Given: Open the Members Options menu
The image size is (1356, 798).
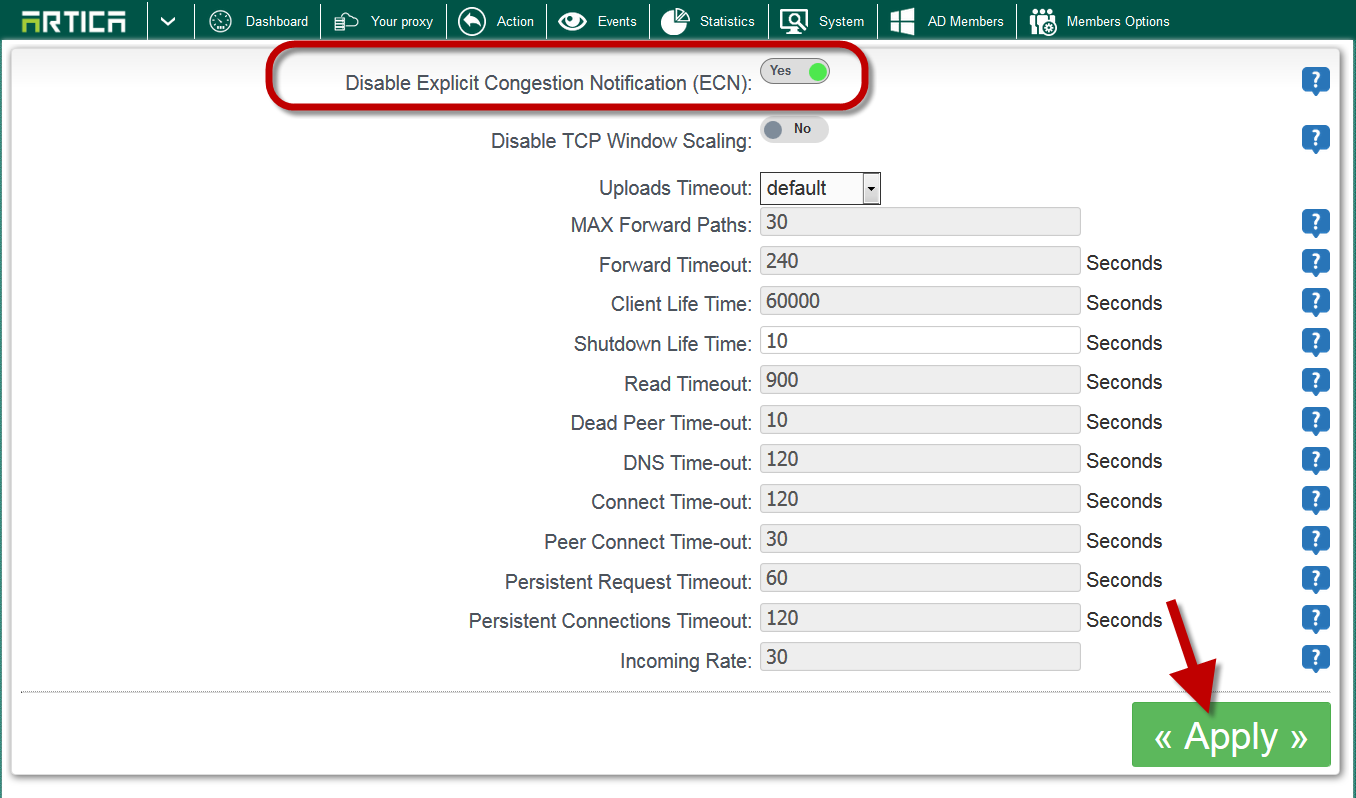Looking at the screenshot, I should coord(1117,21).
